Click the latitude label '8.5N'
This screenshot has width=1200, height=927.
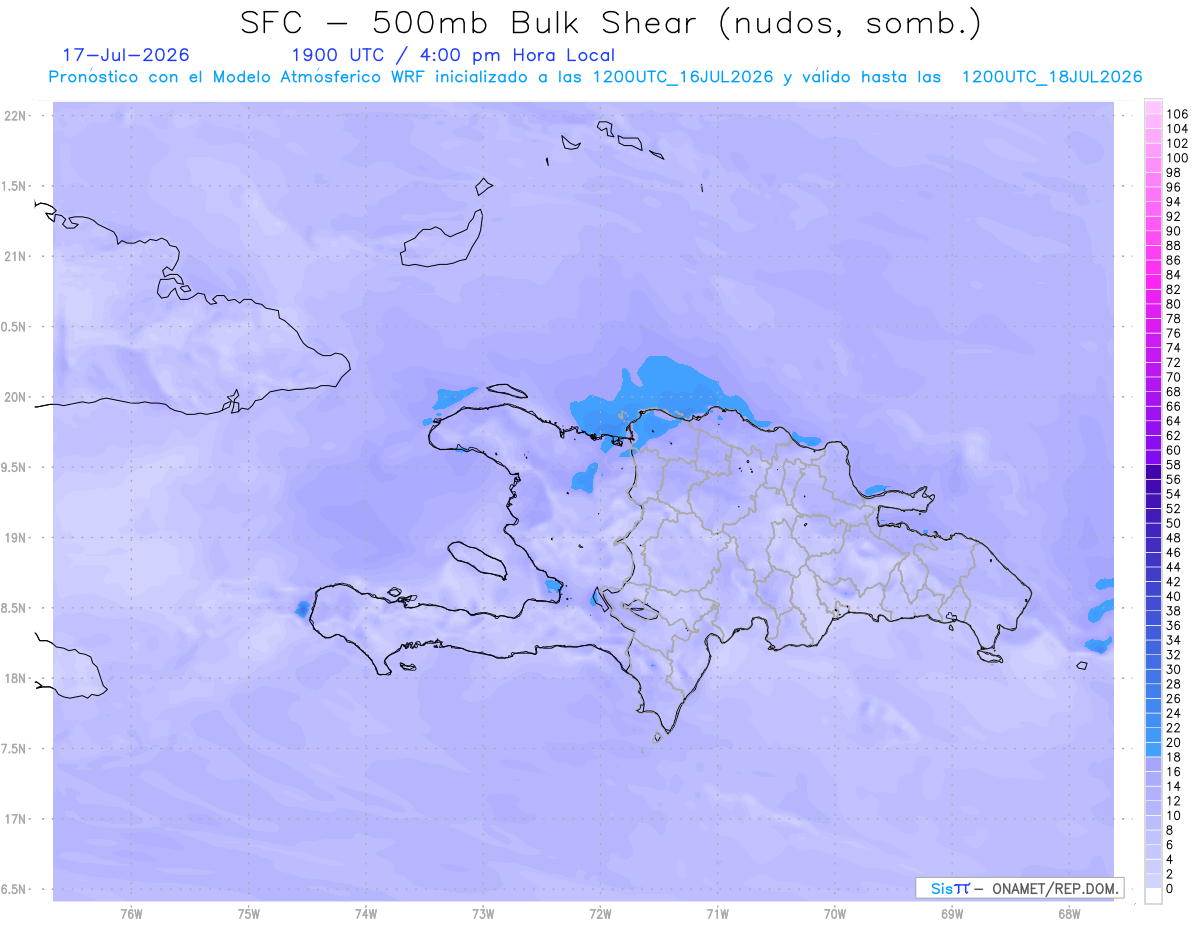(15, 608)
